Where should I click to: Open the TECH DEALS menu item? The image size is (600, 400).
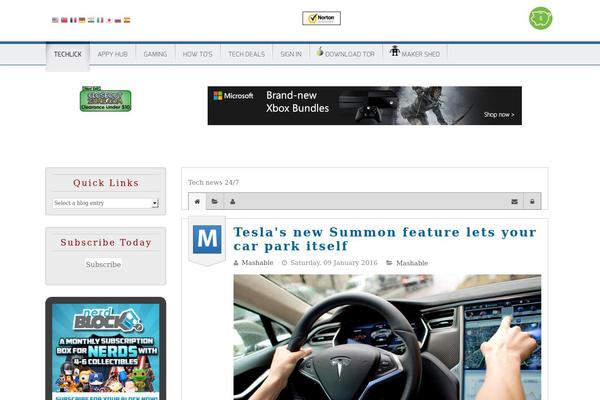pos(246,54)
